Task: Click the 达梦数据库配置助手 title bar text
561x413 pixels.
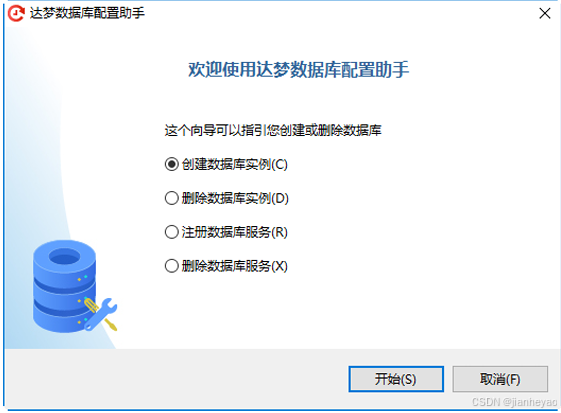Action: click(87, 14)
